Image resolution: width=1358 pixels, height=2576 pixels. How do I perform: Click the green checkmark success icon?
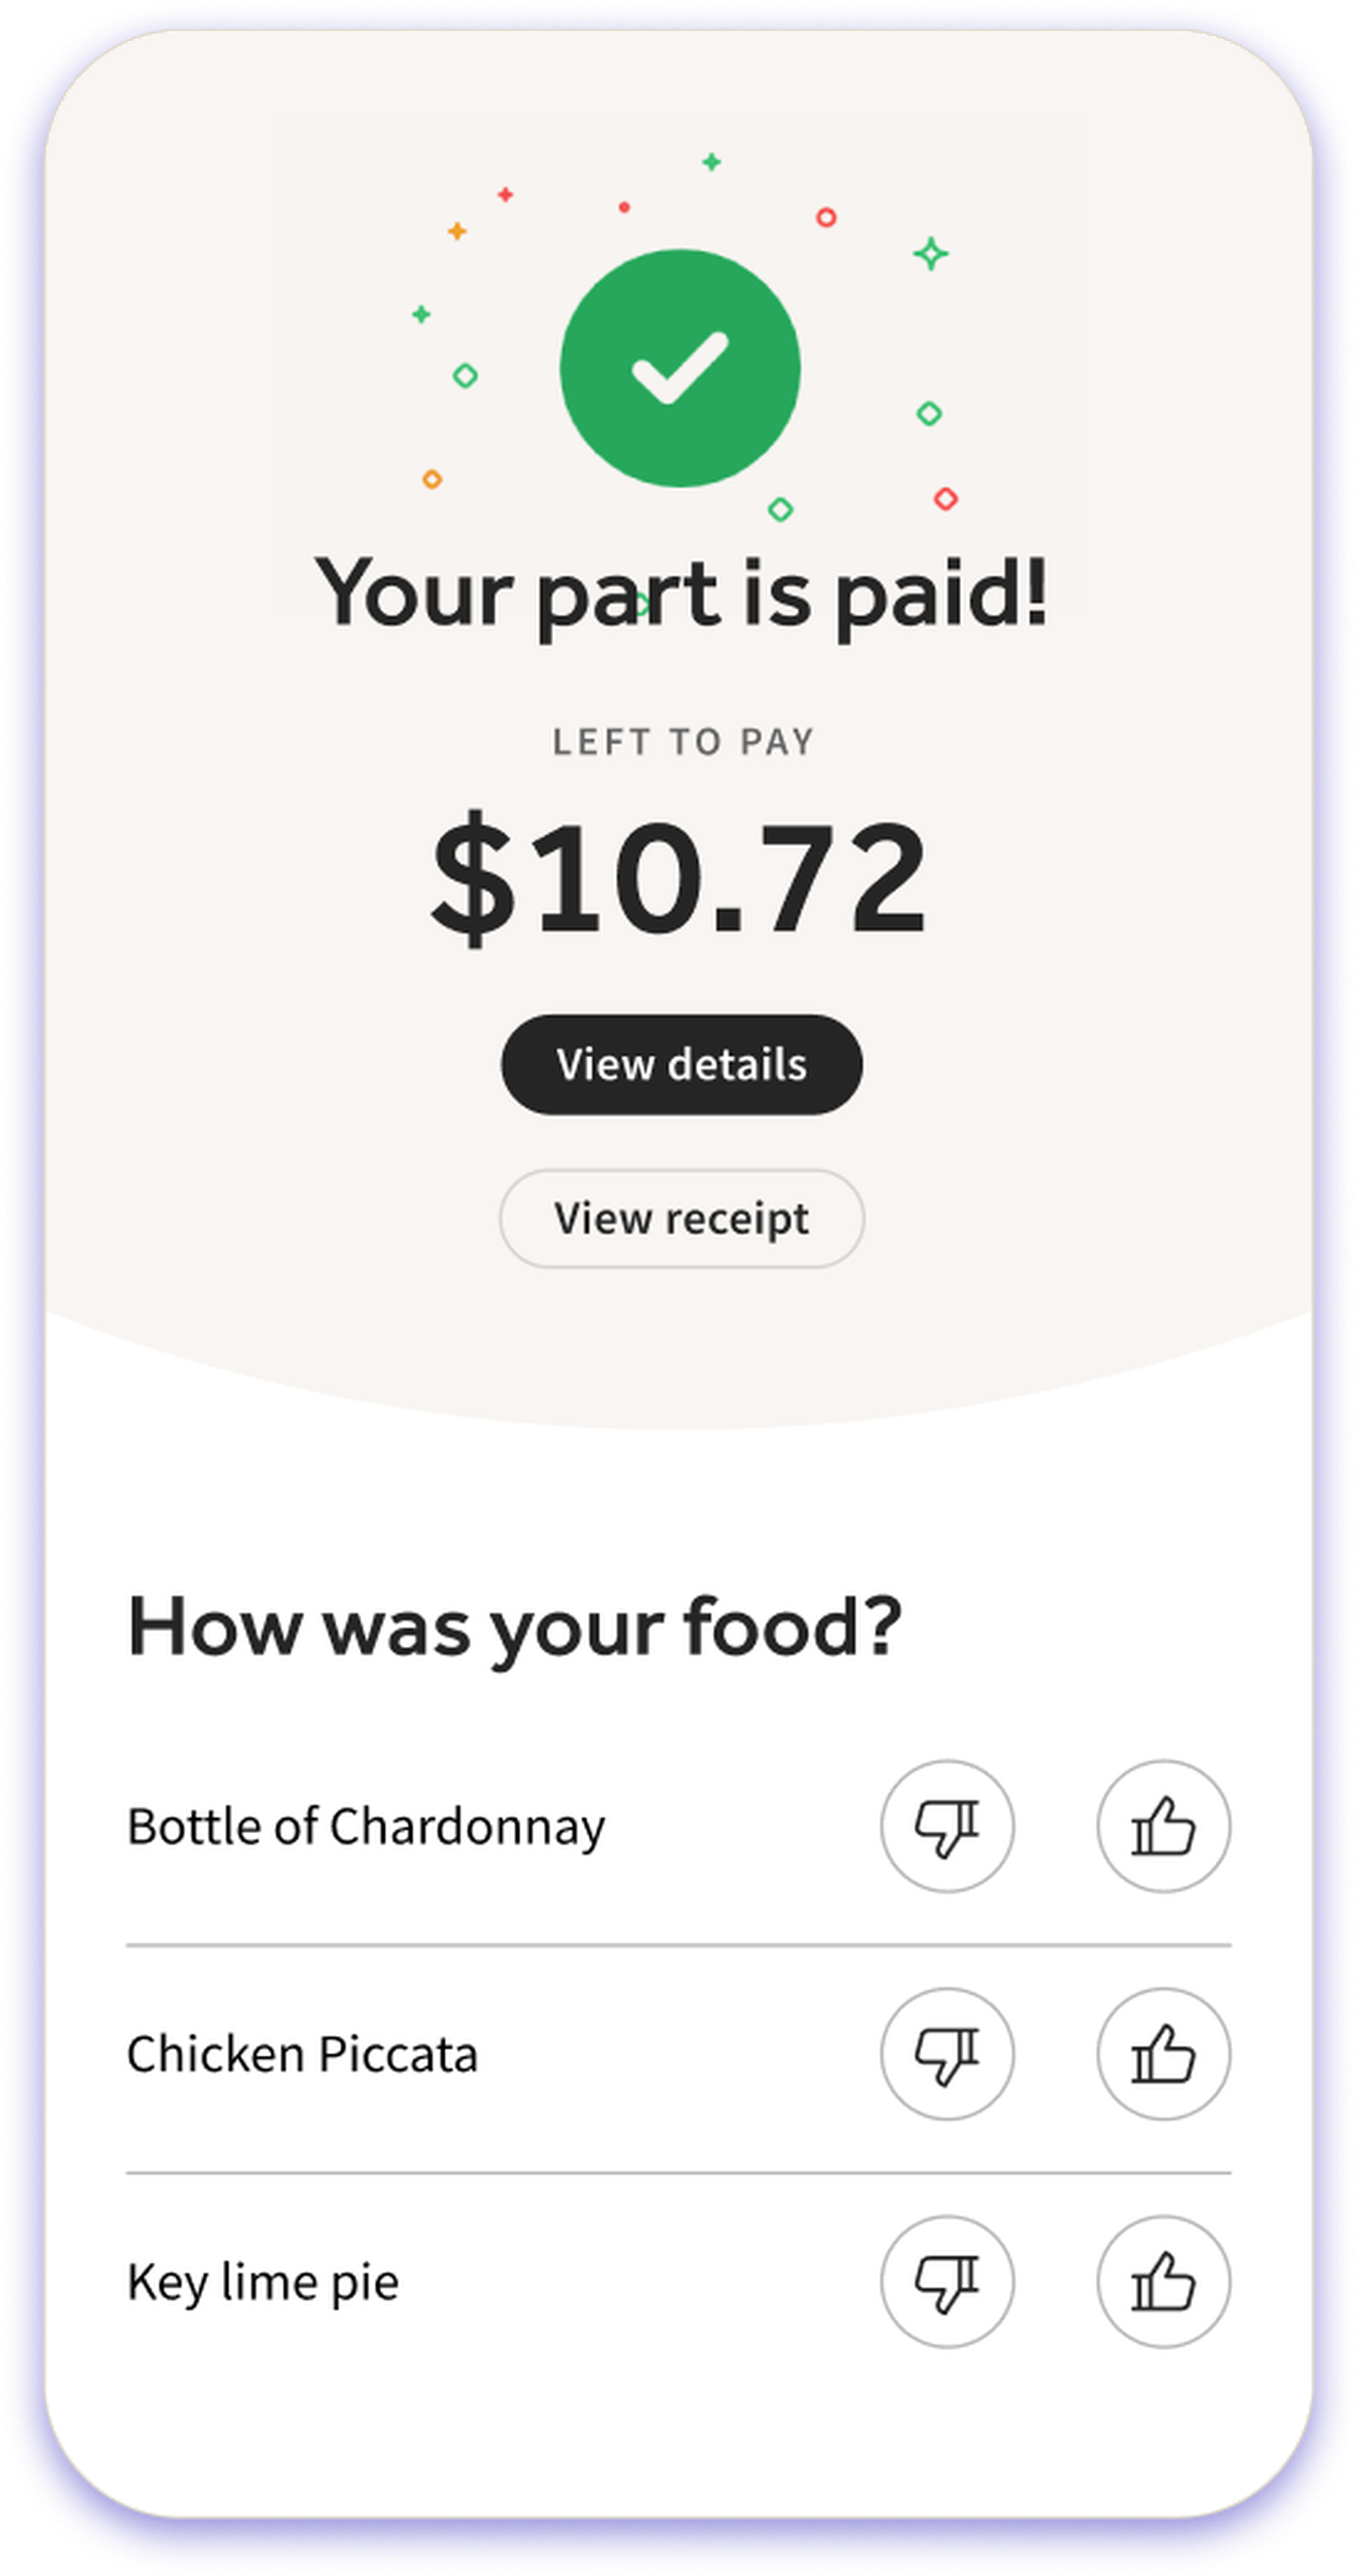click(680, 368)
